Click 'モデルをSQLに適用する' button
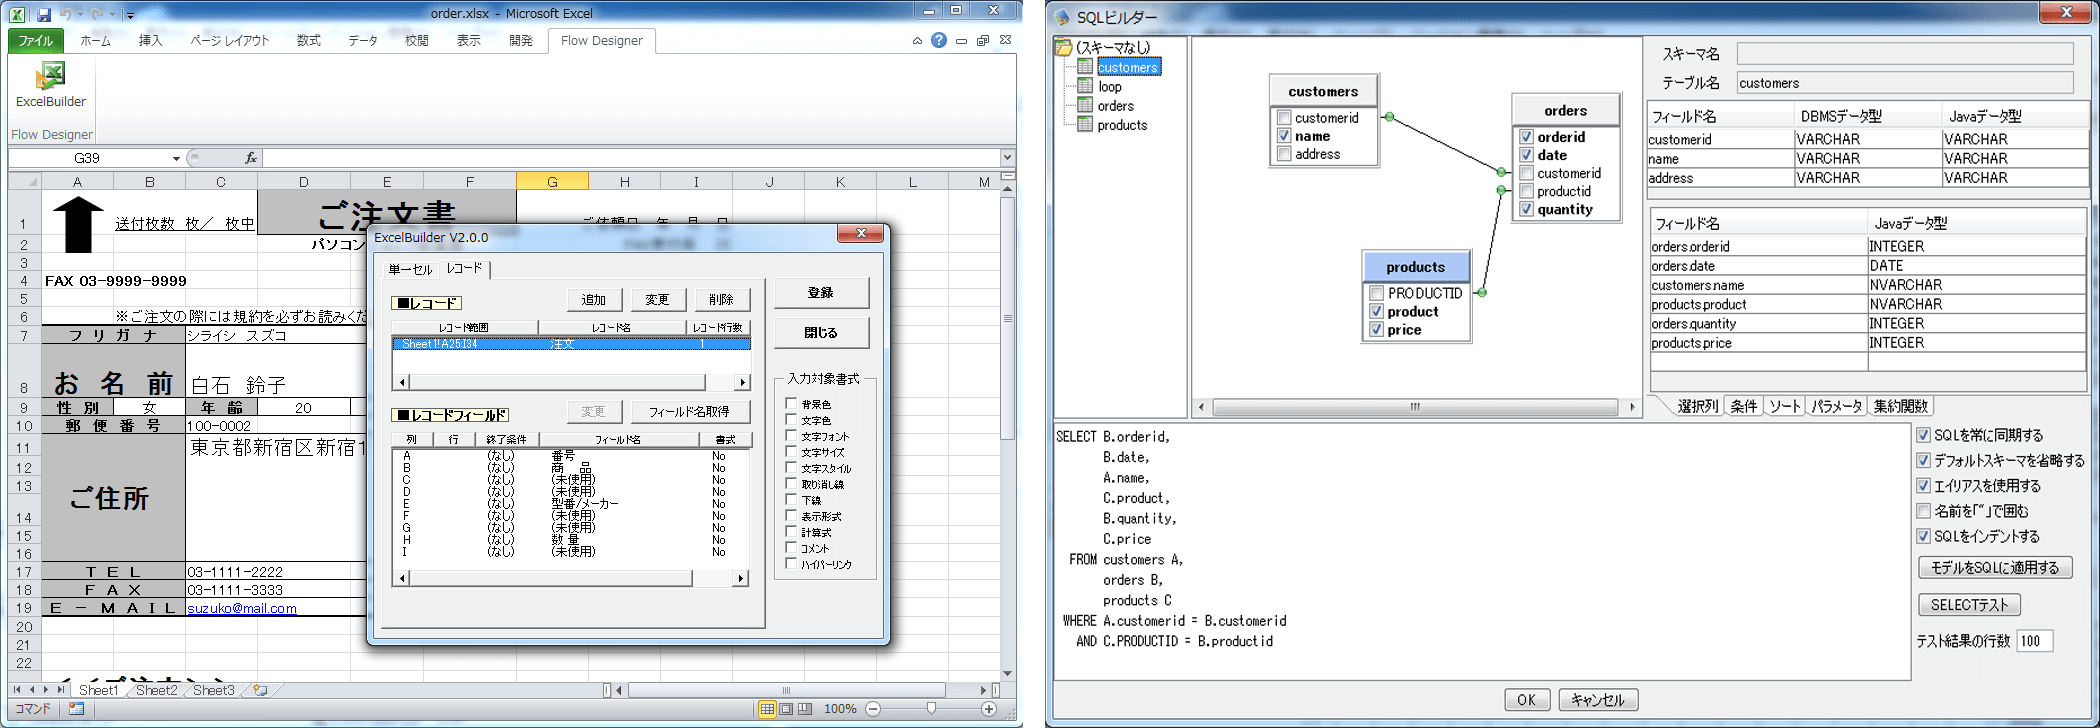 (x=1995, y=567)
